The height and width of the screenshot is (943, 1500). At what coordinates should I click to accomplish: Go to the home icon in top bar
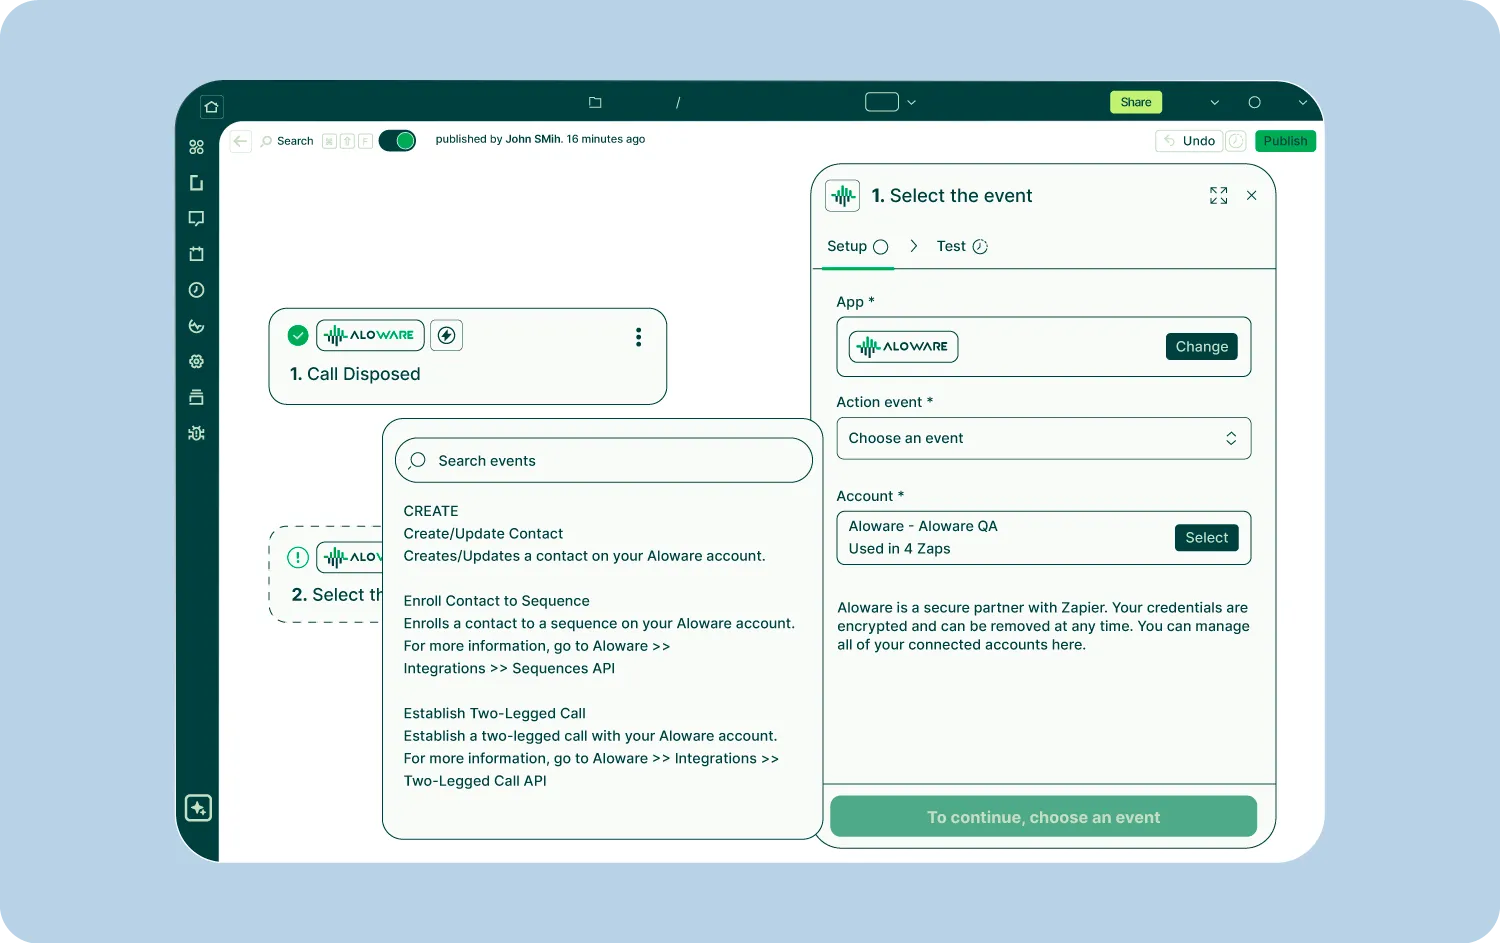pyautogui.click(x=211, y=107)
